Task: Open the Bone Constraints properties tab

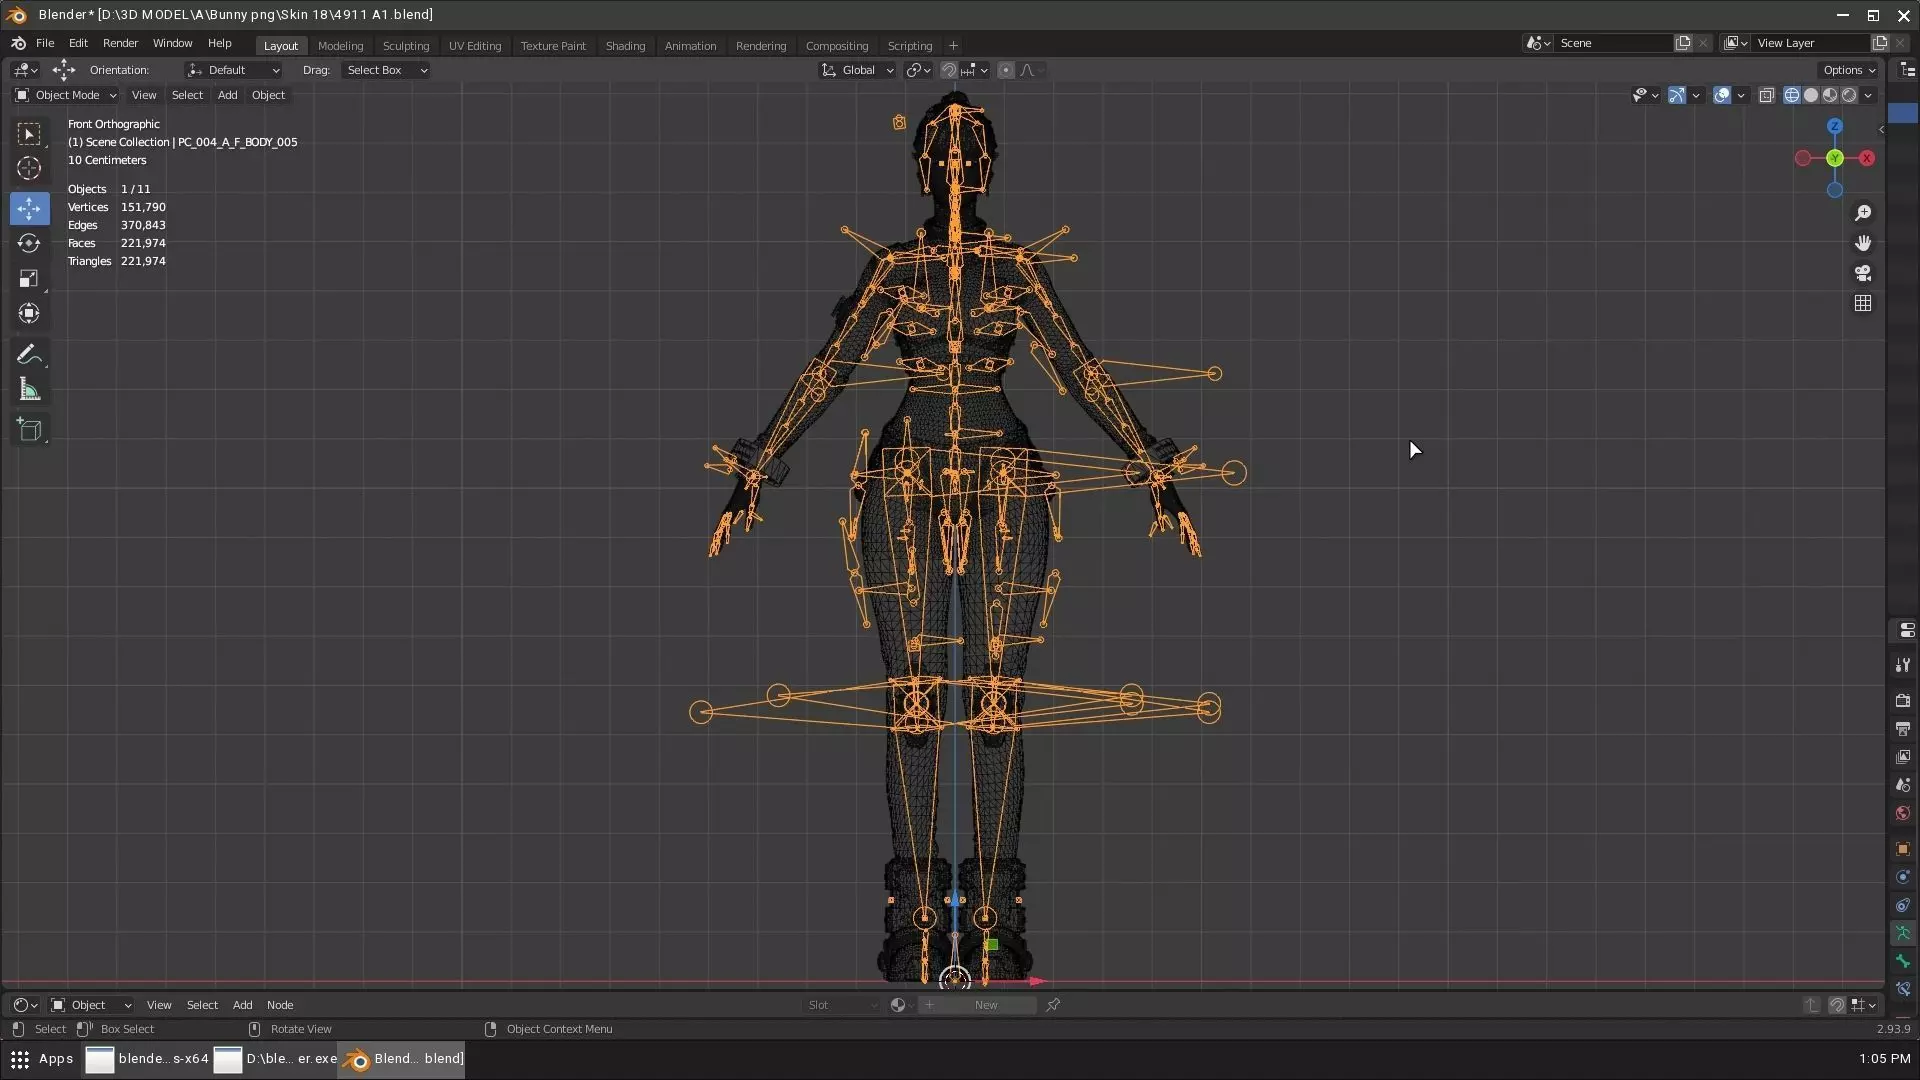Action: click(1903, 989)
